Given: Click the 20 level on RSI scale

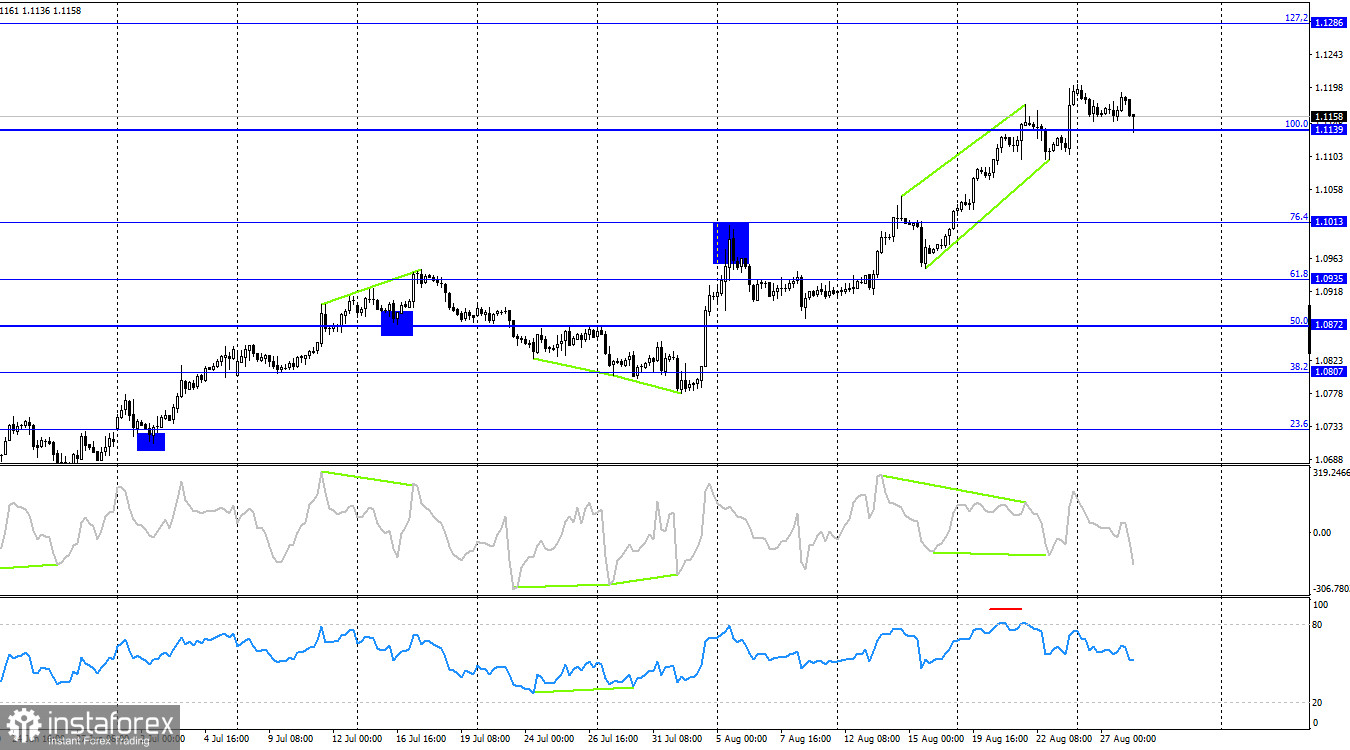Looking at the screenshot, I should (1320, 703).
